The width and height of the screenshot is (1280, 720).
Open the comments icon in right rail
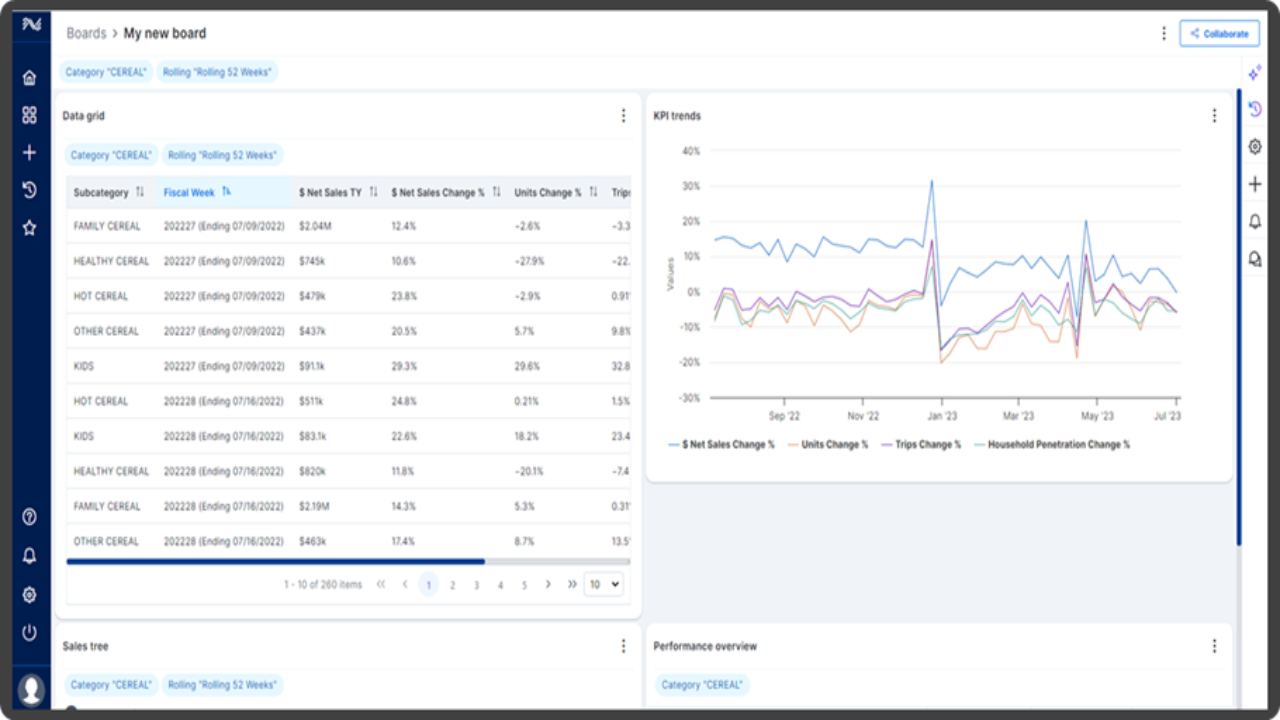(x=1255, y=259)
